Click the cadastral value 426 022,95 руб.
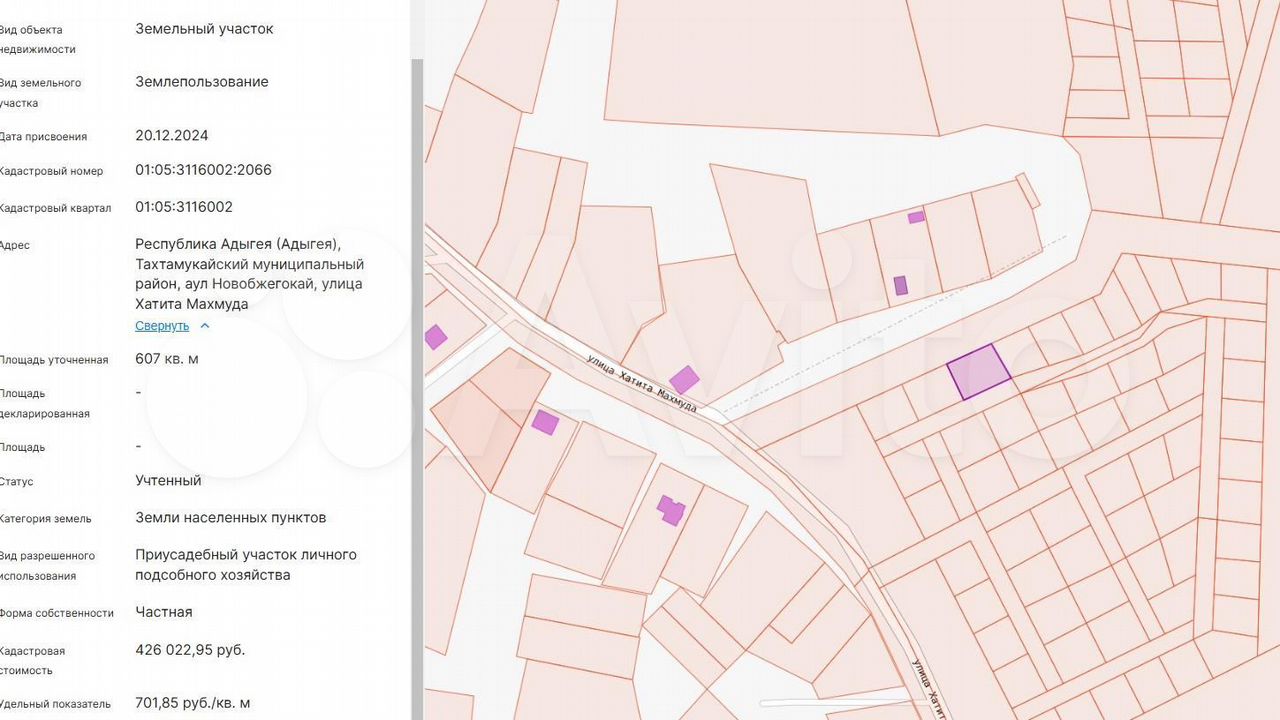Screen dimensions: 1280x720 [x=190, y=650]
